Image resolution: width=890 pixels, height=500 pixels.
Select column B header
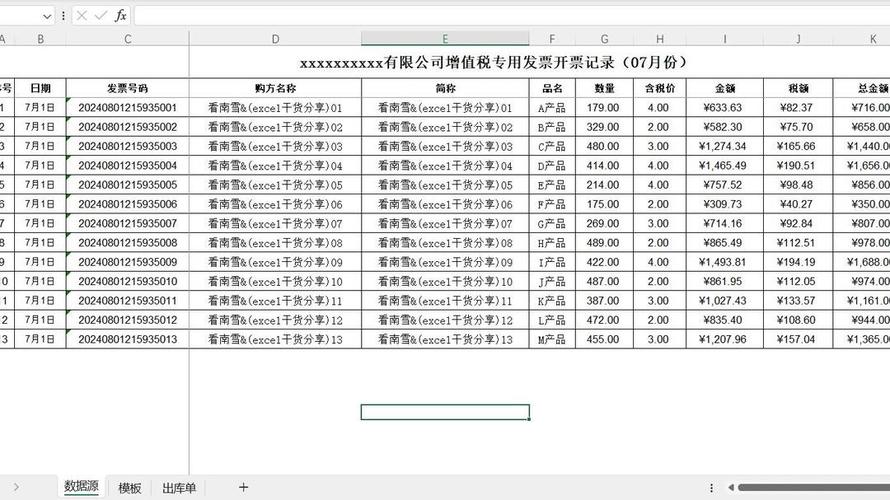[x=40, y=39]
